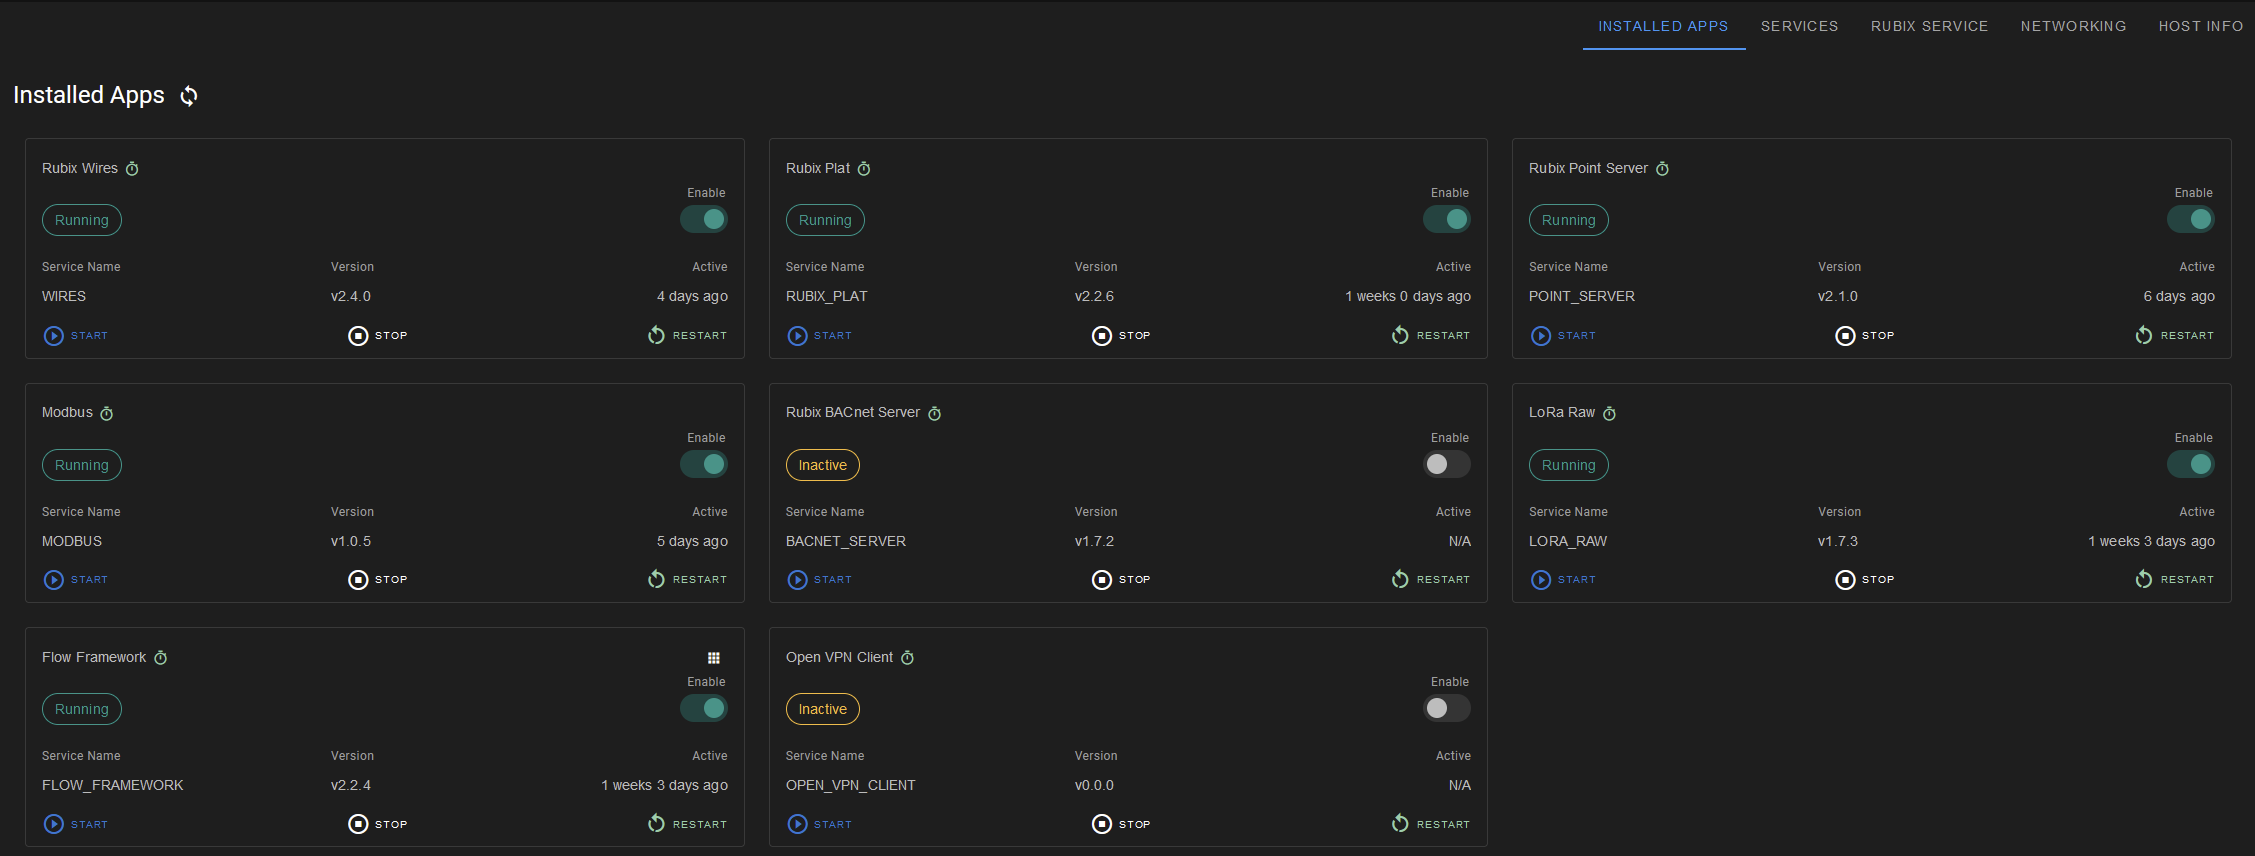Stop the POINT_SERVER service
The height and width of the screenshot is (856, 2255).
click(1865, 336)
